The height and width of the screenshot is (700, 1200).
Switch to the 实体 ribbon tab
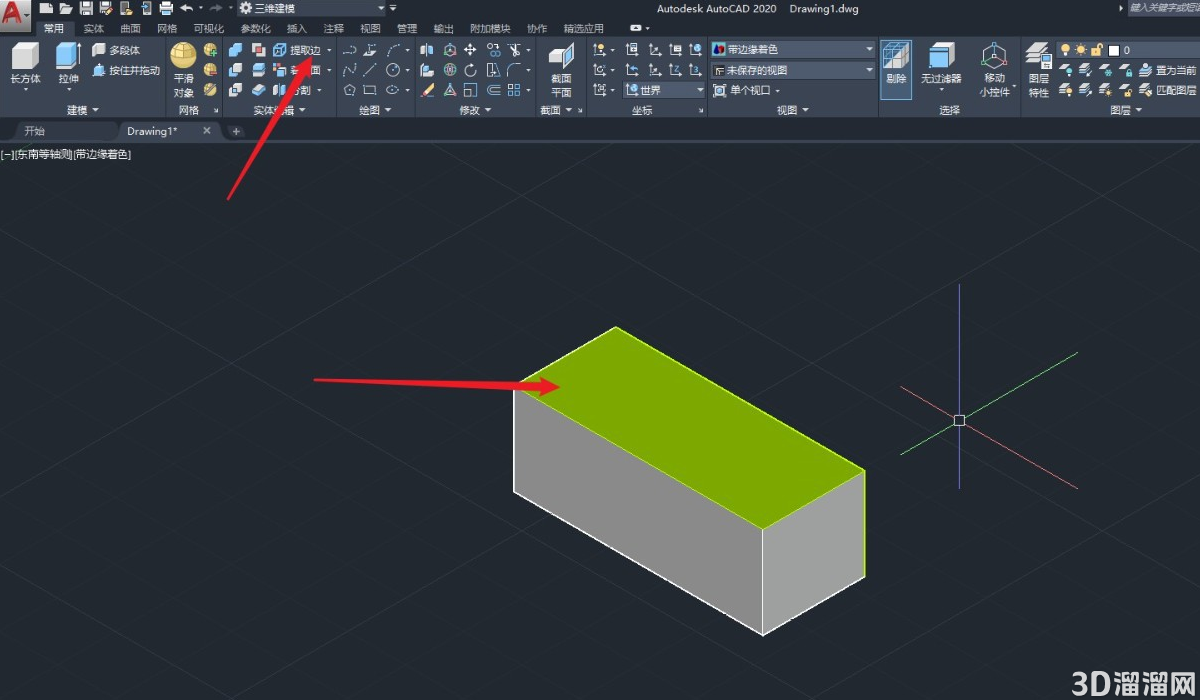93,29
